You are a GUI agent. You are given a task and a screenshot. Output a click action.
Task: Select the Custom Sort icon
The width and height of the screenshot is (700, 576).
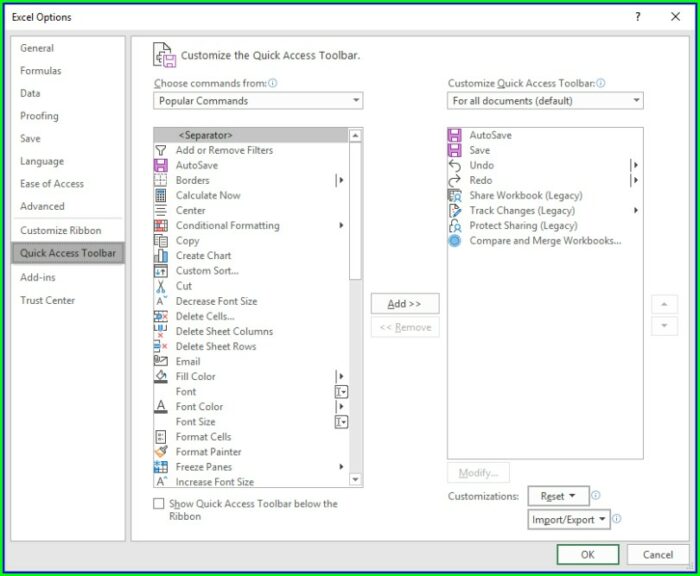click(160, 271)
